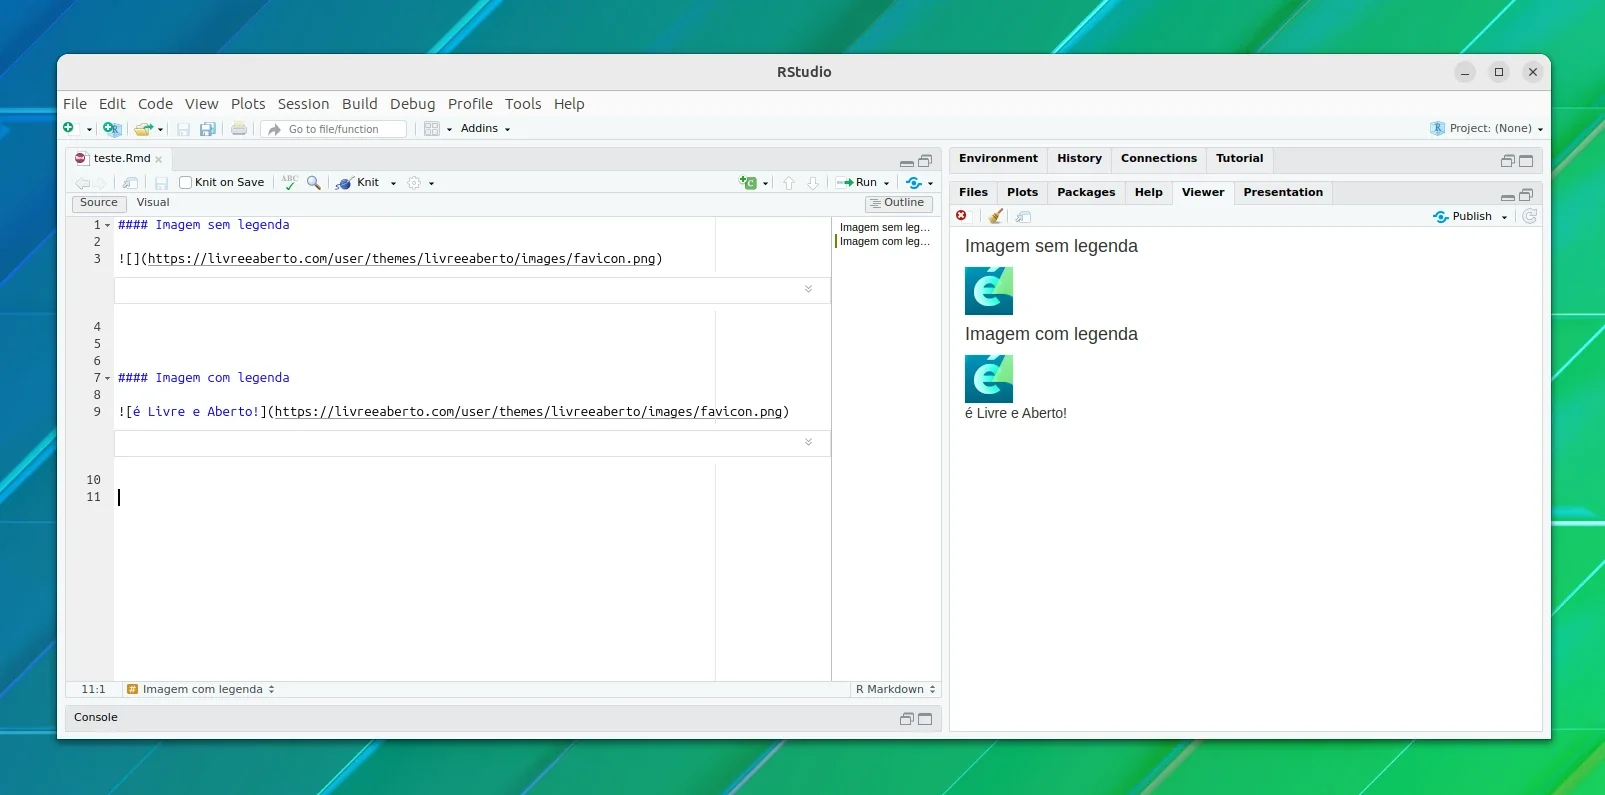Click the favicon.png link on line 9
Image resolution: width=1605 pixels, height=795 pixels.
(x=529, y=412)
